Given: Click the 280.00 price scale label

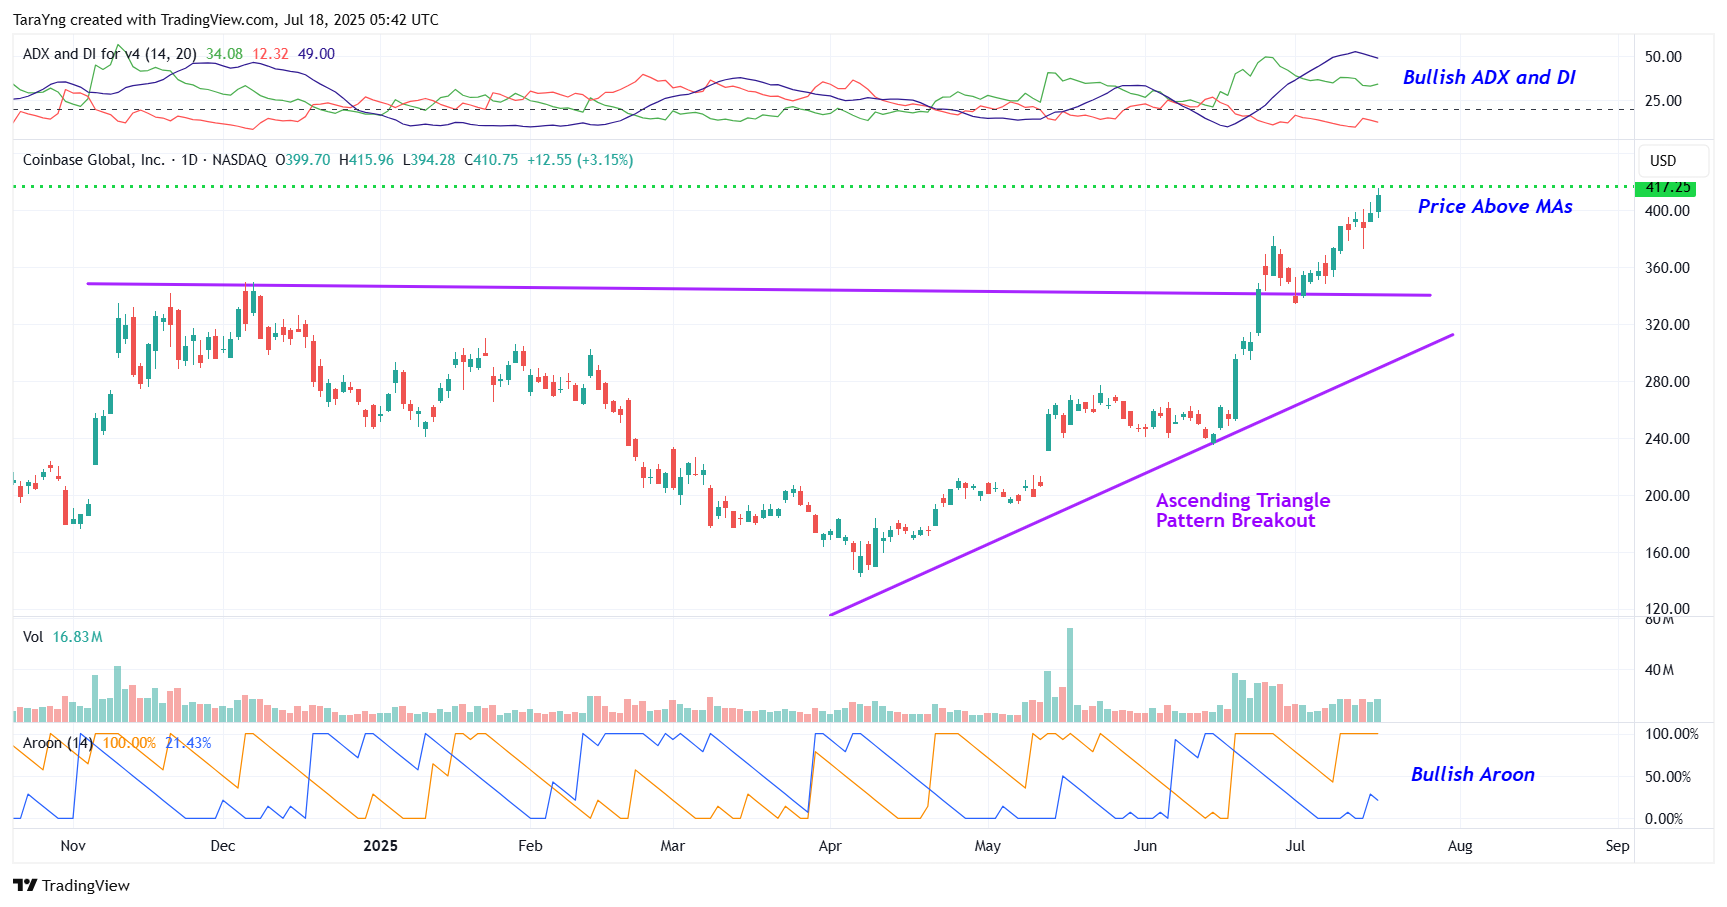Looking at the screenshot, I should 1667,382.
